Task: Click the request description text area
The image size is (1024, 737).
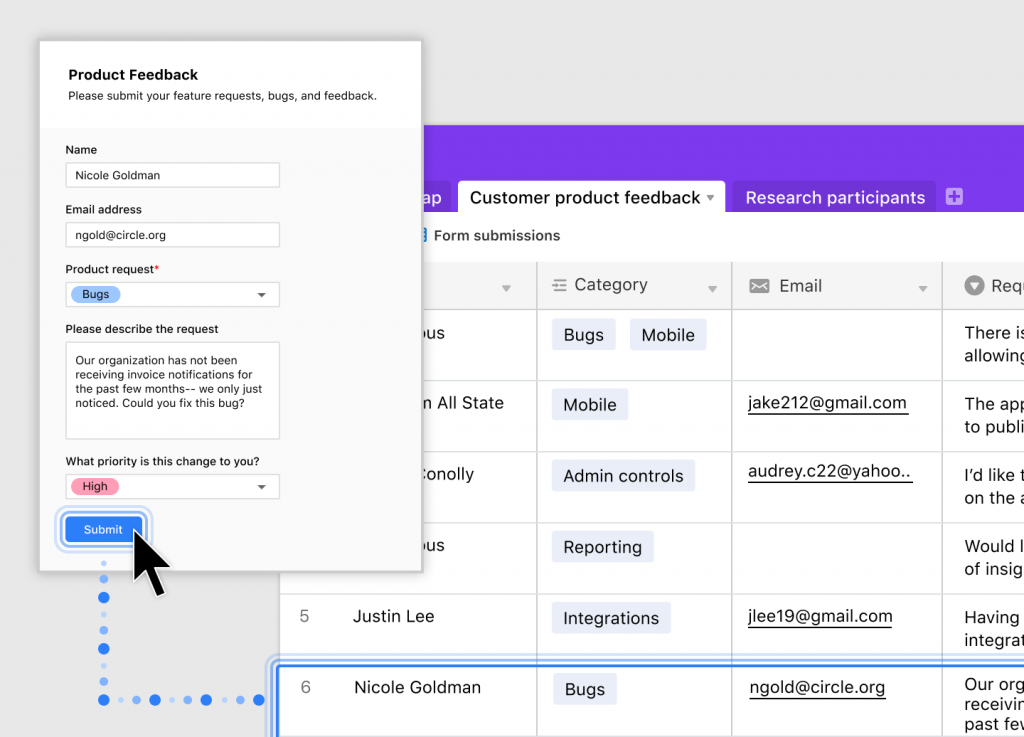Action: (172, 390)
